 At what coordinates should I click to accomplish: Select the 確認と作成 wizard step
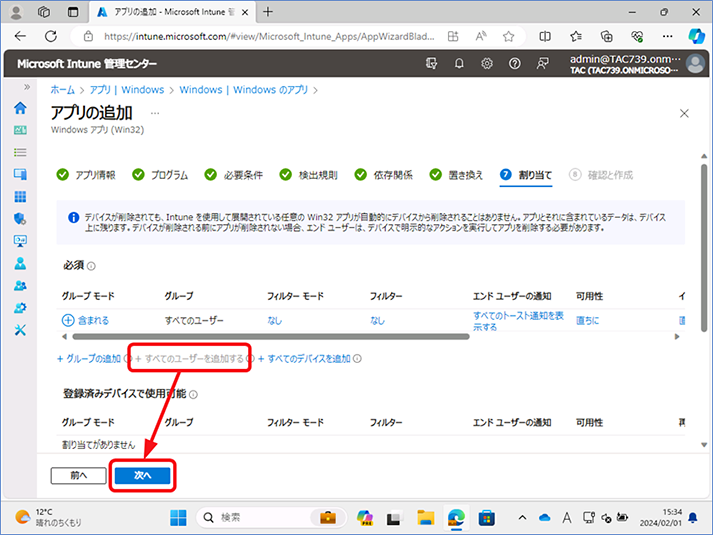pos(601,175)
